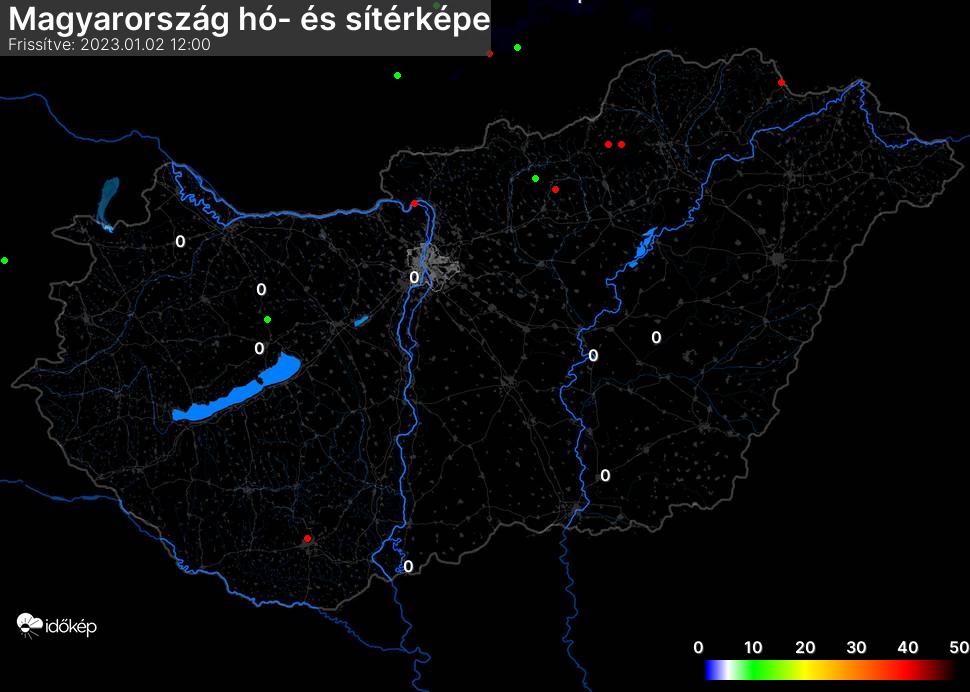Select the 0 value at the southern Danube border
Image resolution: width=970 pixels, height=692 pixels.
pyautogui.click(x=408, y=566)
